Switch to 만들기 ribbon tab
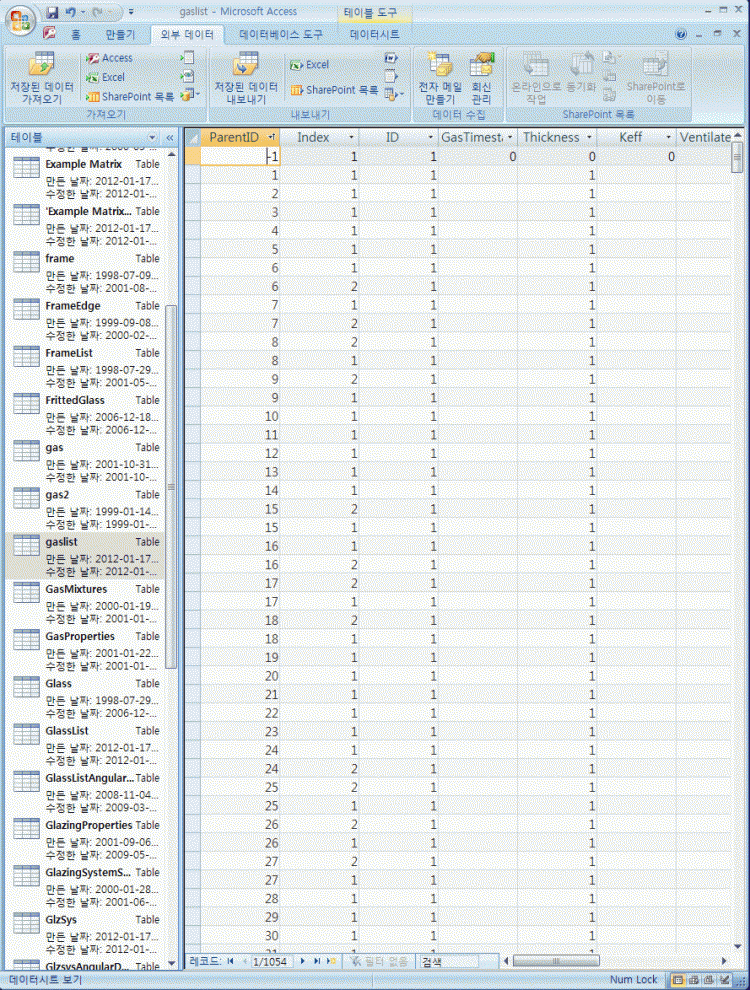The image size is (750, 990). tap(119, 34)
